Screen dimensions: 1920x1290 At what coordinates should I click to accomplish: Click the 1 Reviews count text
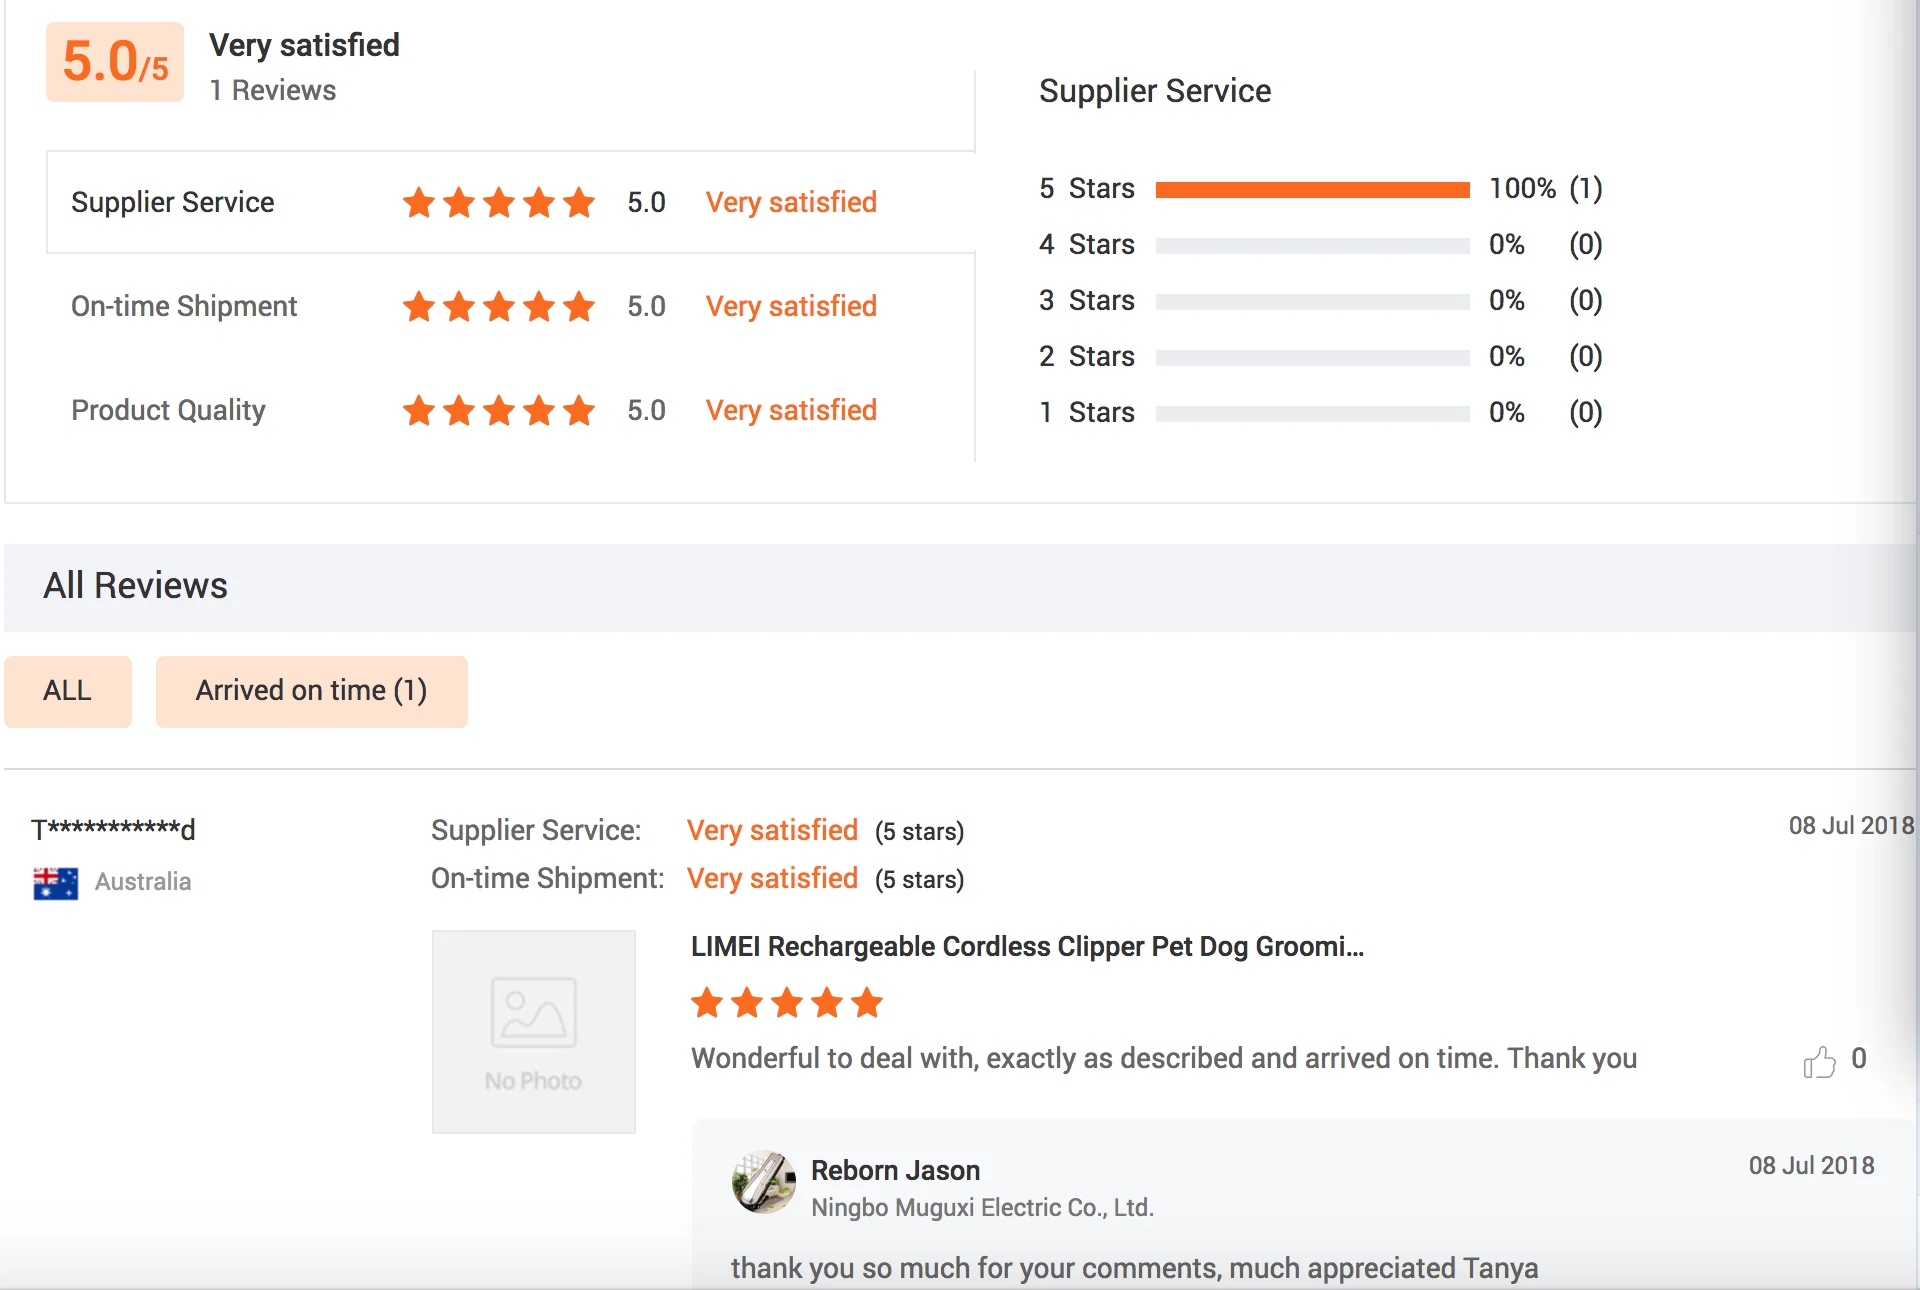pos(272,90)
